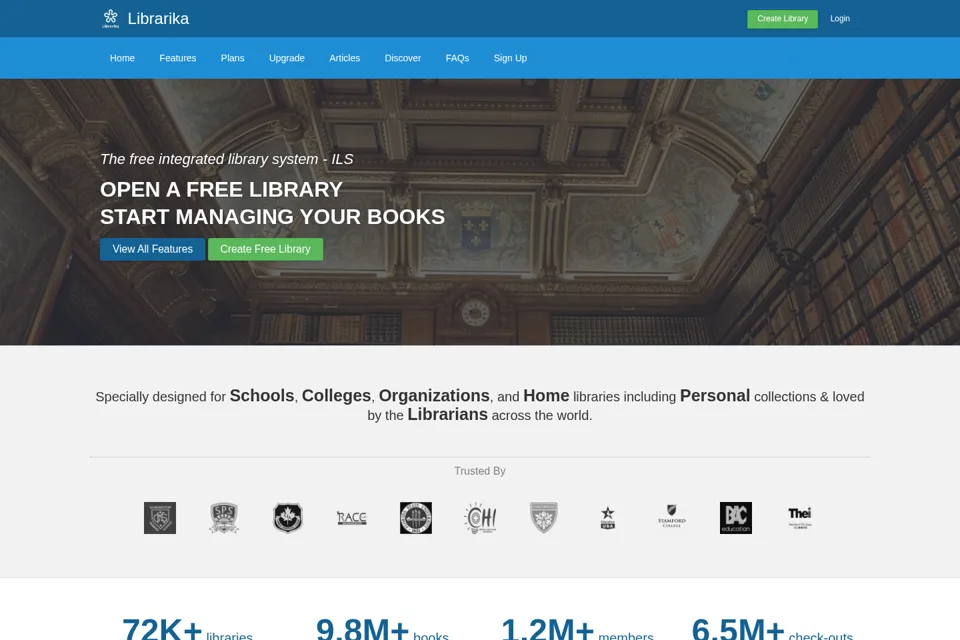Click the Librarika flower logo icon
The height and width of the screenshot is (640, 960).
[x=110, y=18]
